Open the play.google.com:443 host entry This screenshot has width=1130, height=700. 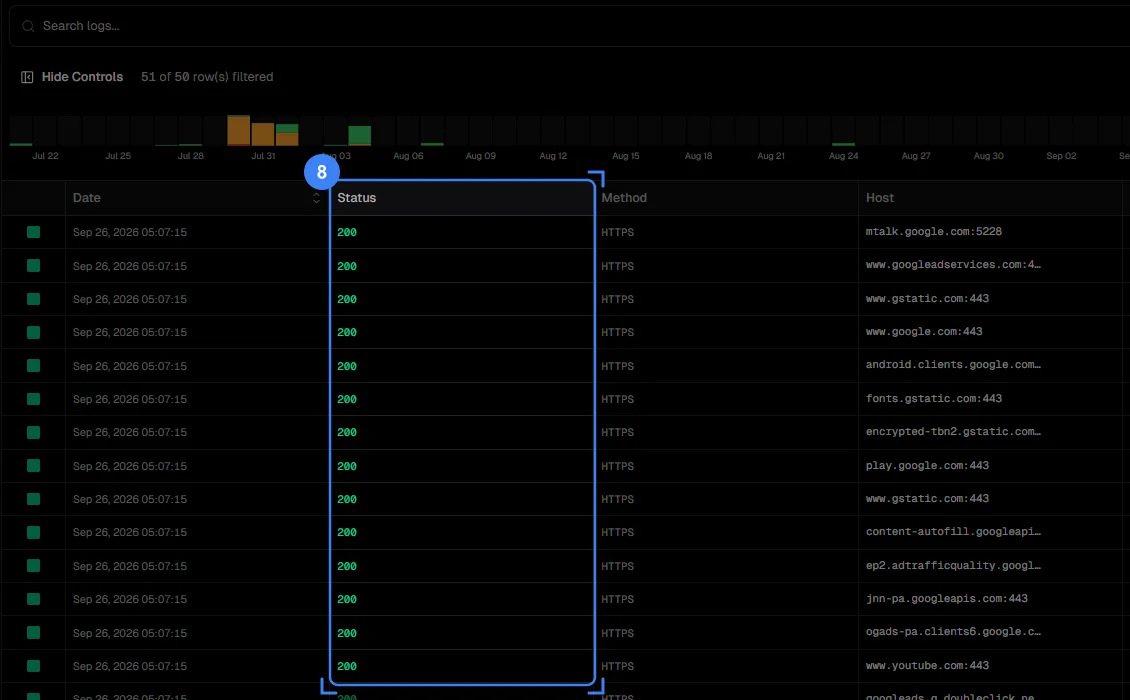point(927,465)
